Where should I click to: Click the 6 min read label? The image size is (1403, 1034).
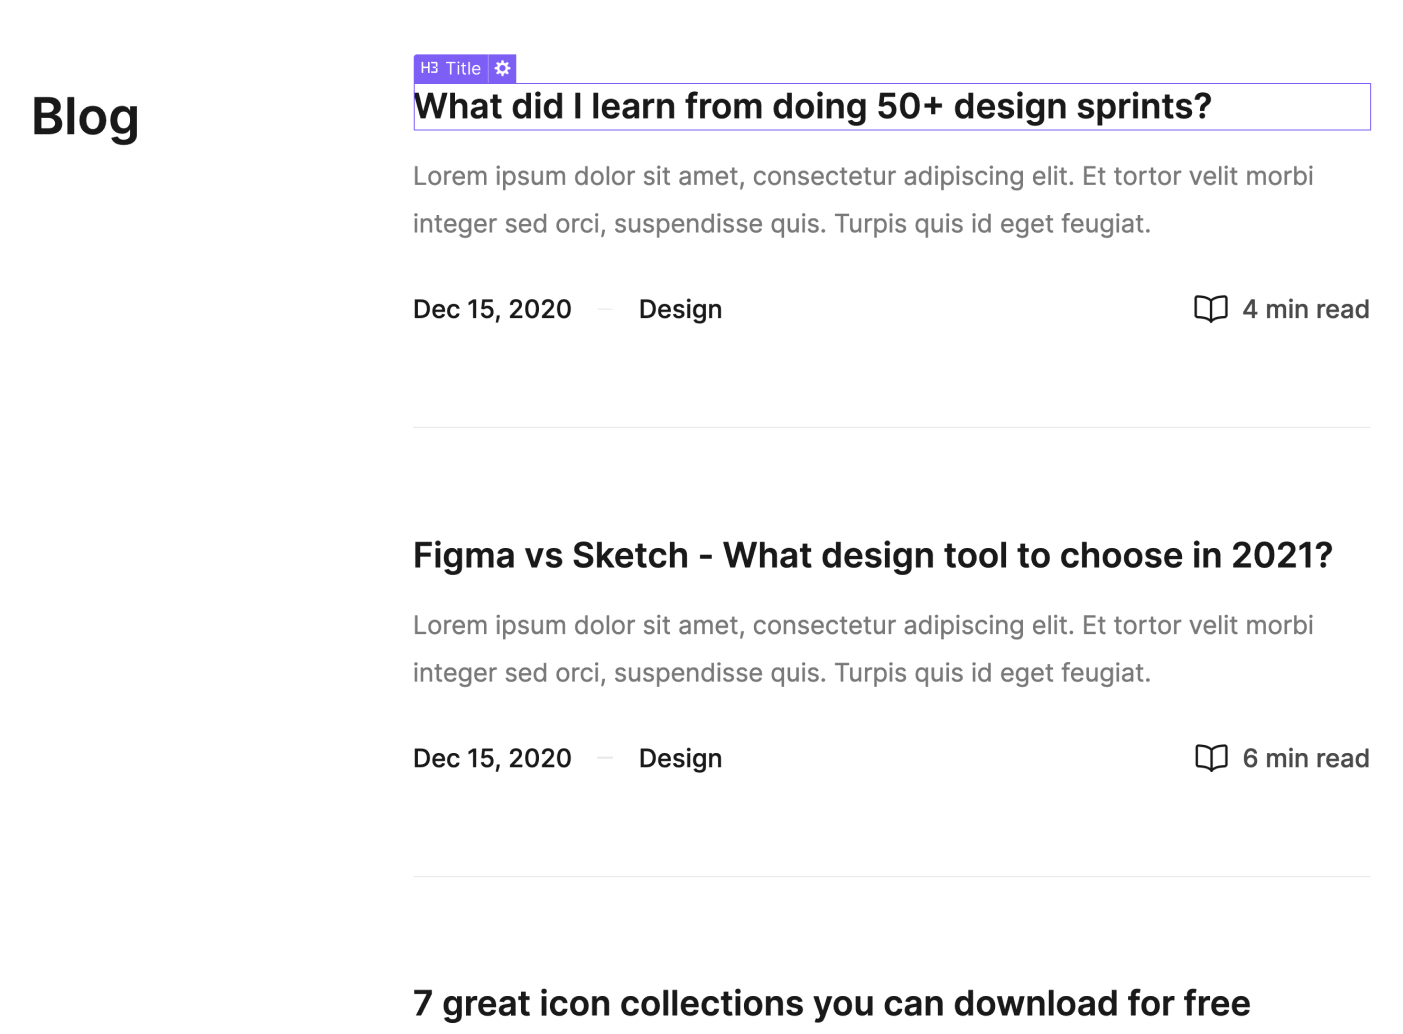[x=1306, y=758]
